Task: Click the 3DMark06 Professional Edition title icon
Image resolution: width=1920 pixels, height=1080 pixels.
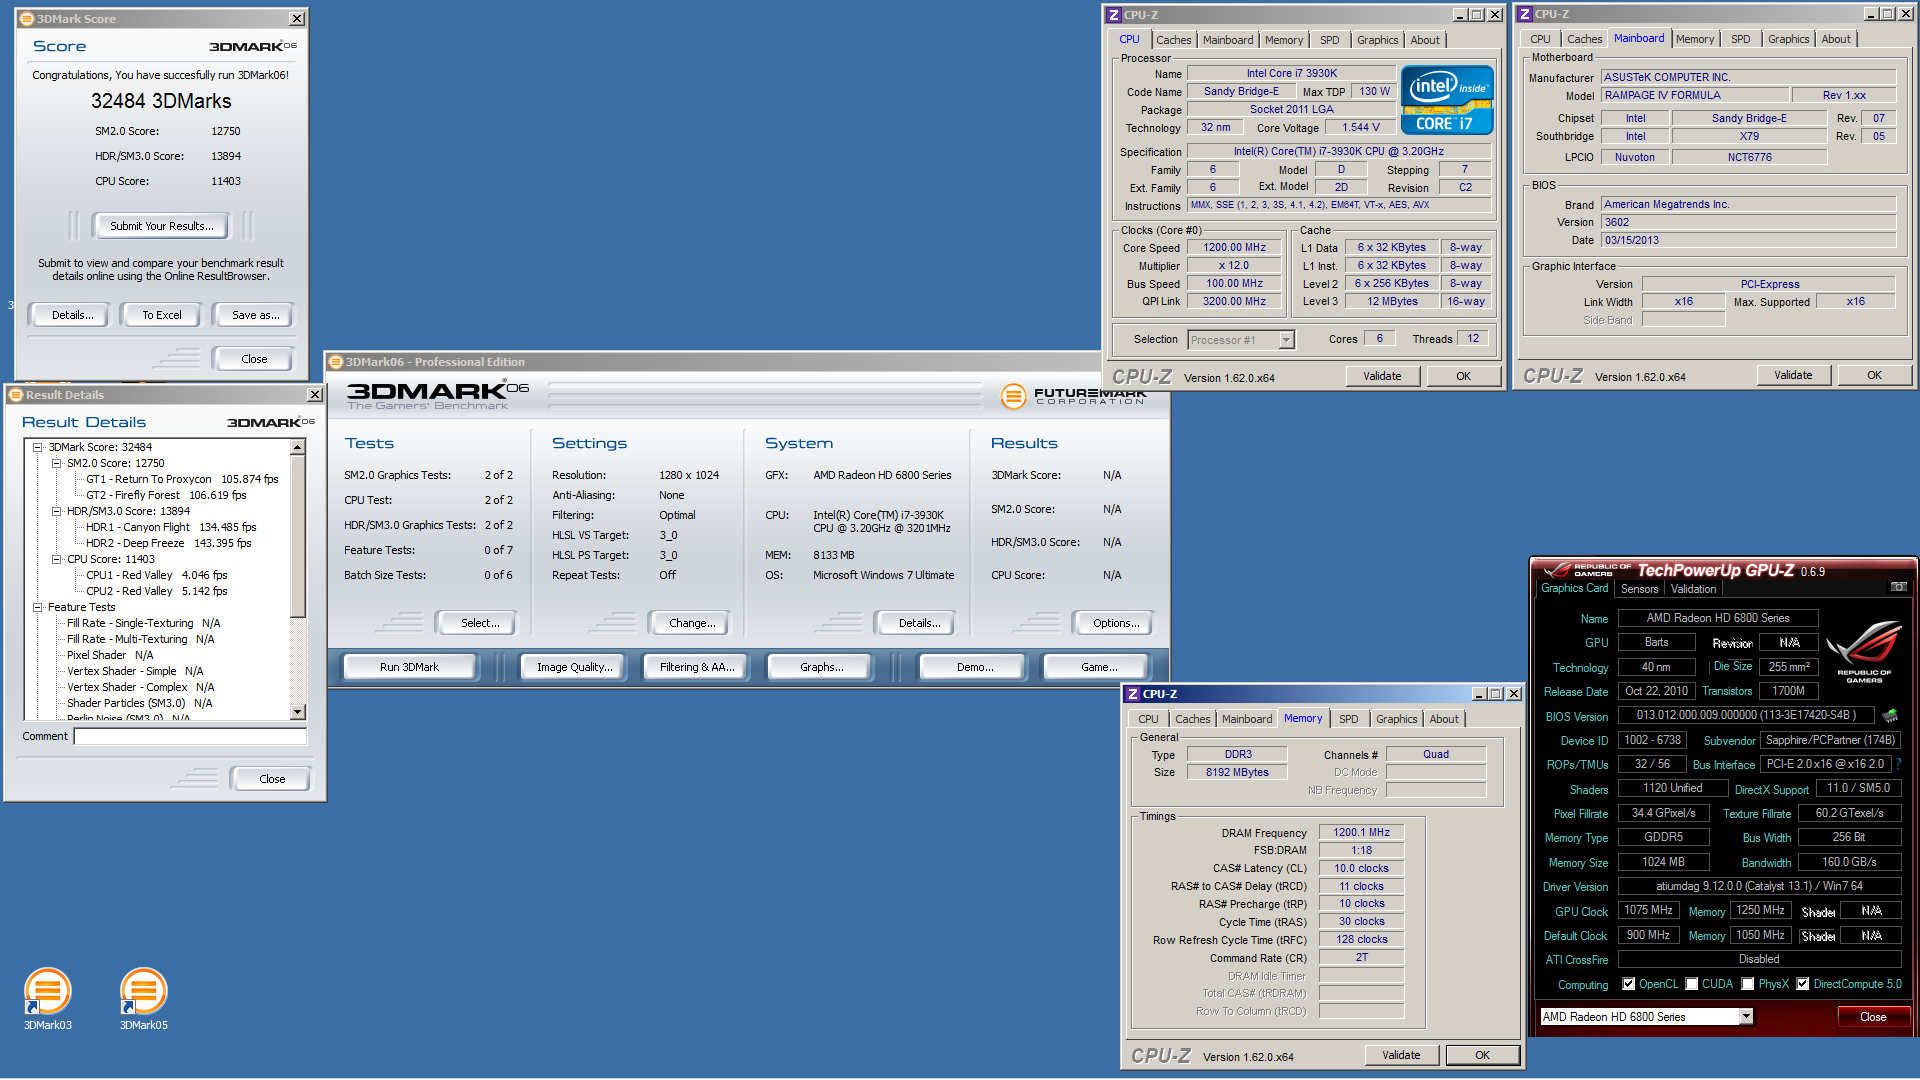Action: pos(336,362)
